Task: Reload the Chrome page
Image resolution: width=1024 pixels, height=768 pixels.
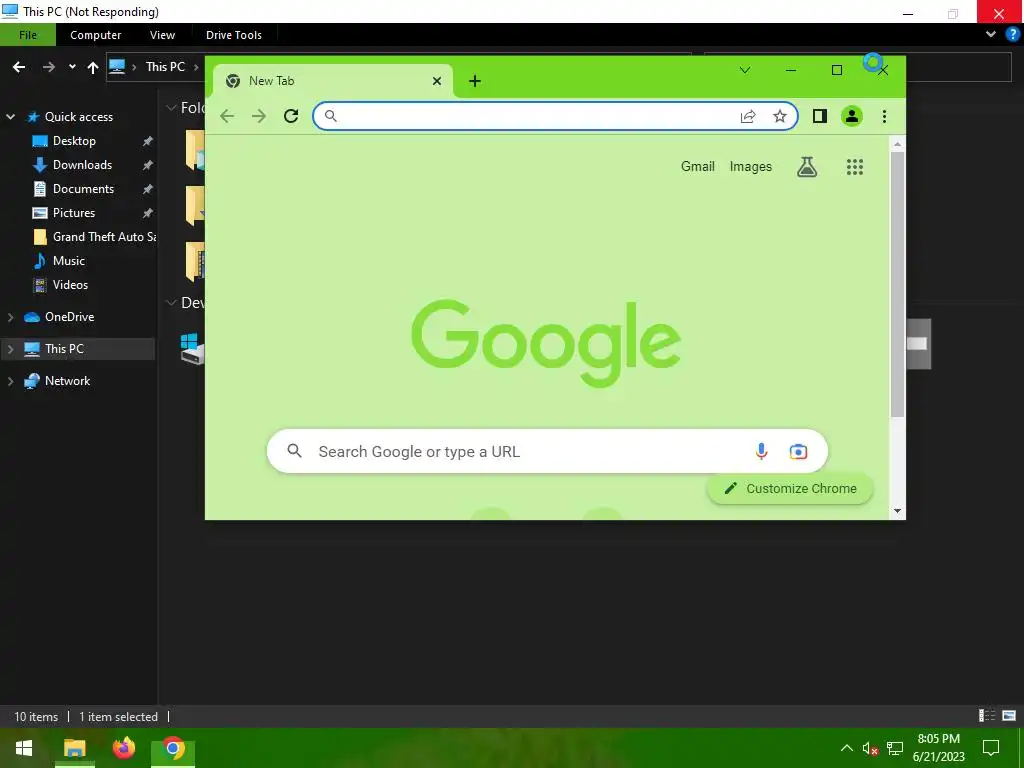Action: [x=291, y=116]
